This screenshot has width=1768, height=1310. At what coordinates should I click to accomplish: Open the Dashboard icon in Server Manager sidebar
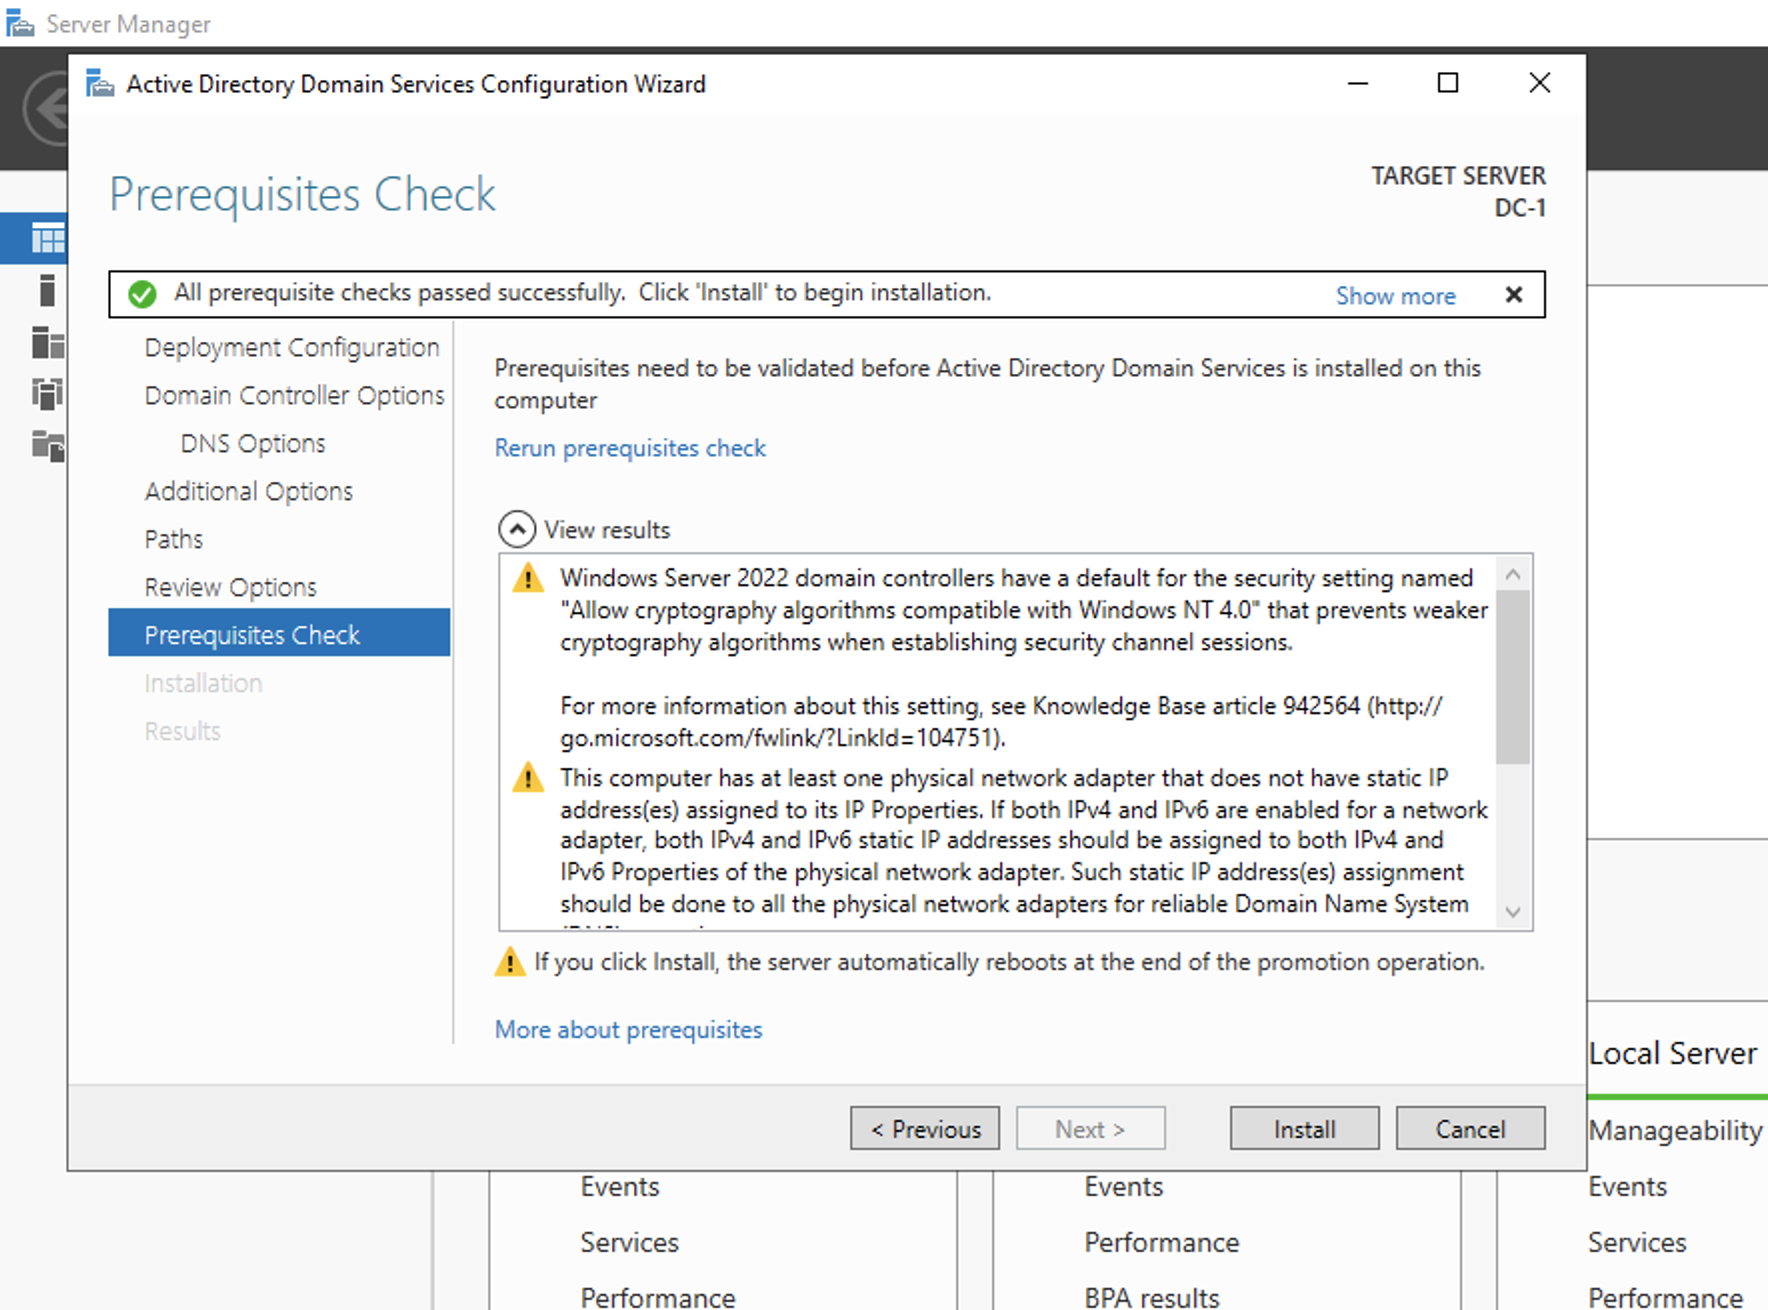click(47, 239)
